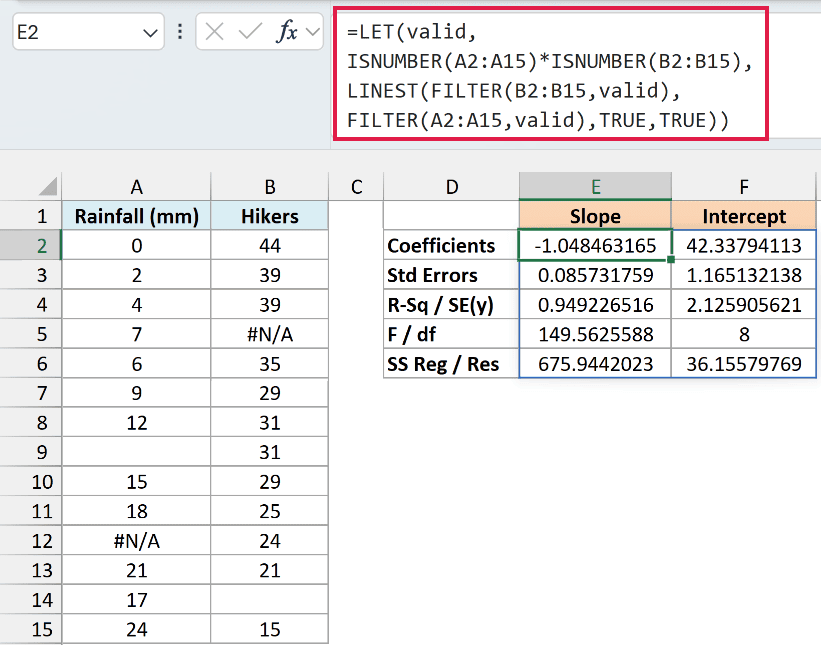Select Rainfall value 24 in row 15
The height and width of the screenshot is (645, 821).
(136, 629)
